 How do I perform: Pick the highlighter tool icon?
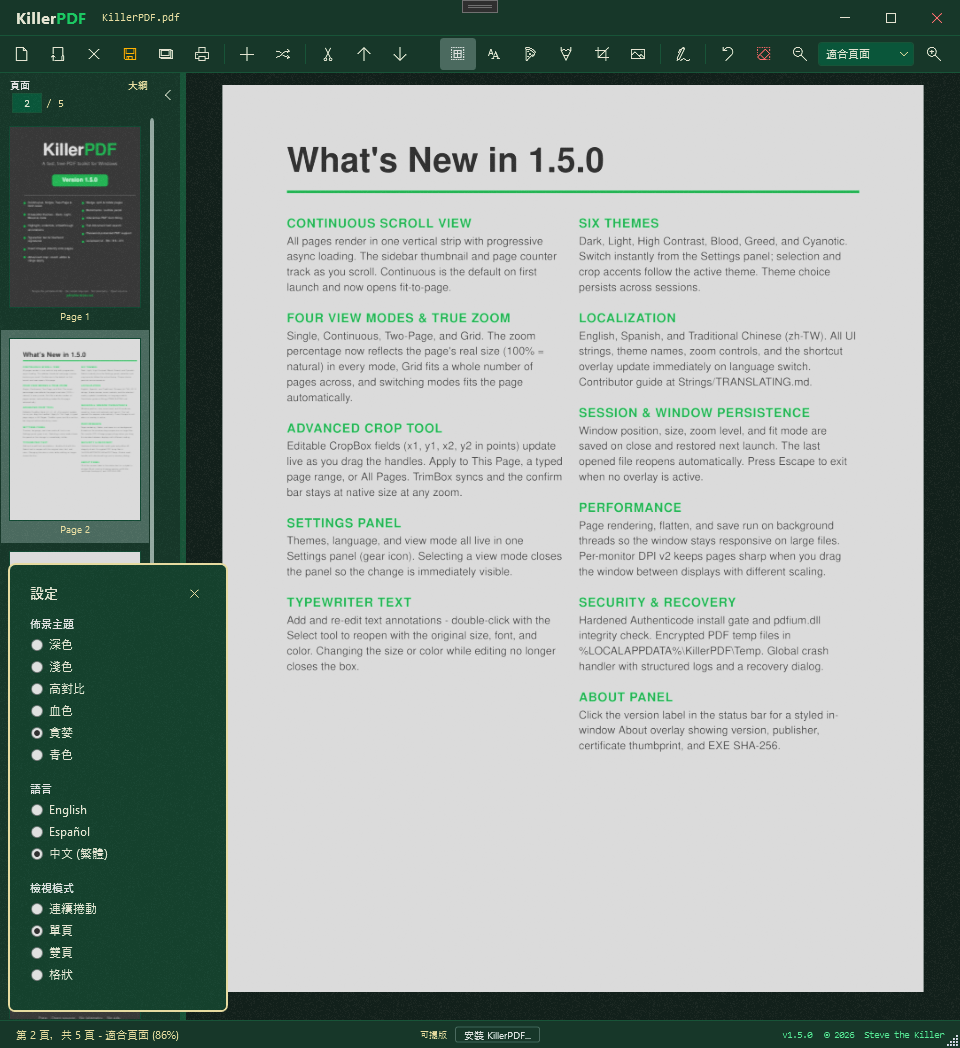[x=530, y=54]
